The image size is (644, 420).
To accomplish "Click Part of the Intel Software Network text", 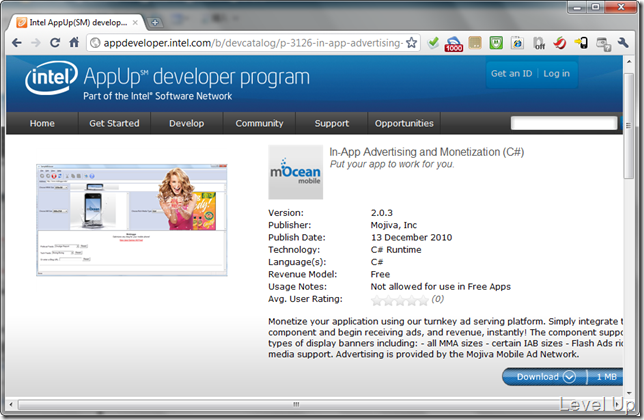I will coord(157,96).
